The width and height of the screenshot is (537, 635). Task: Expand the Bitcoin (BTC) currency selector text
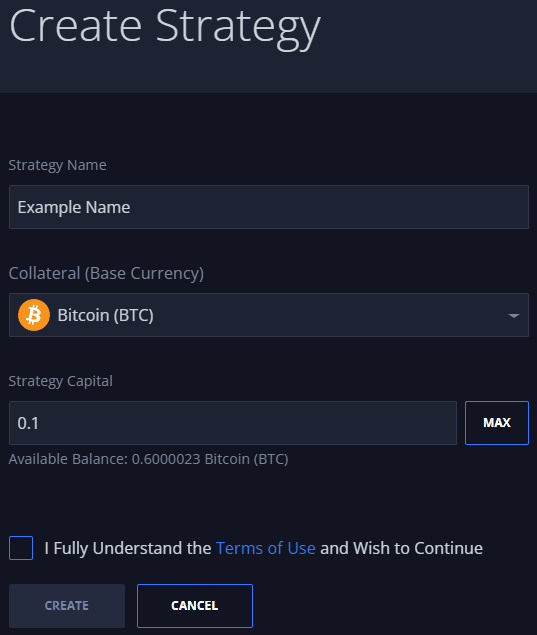tap(106, 315)
